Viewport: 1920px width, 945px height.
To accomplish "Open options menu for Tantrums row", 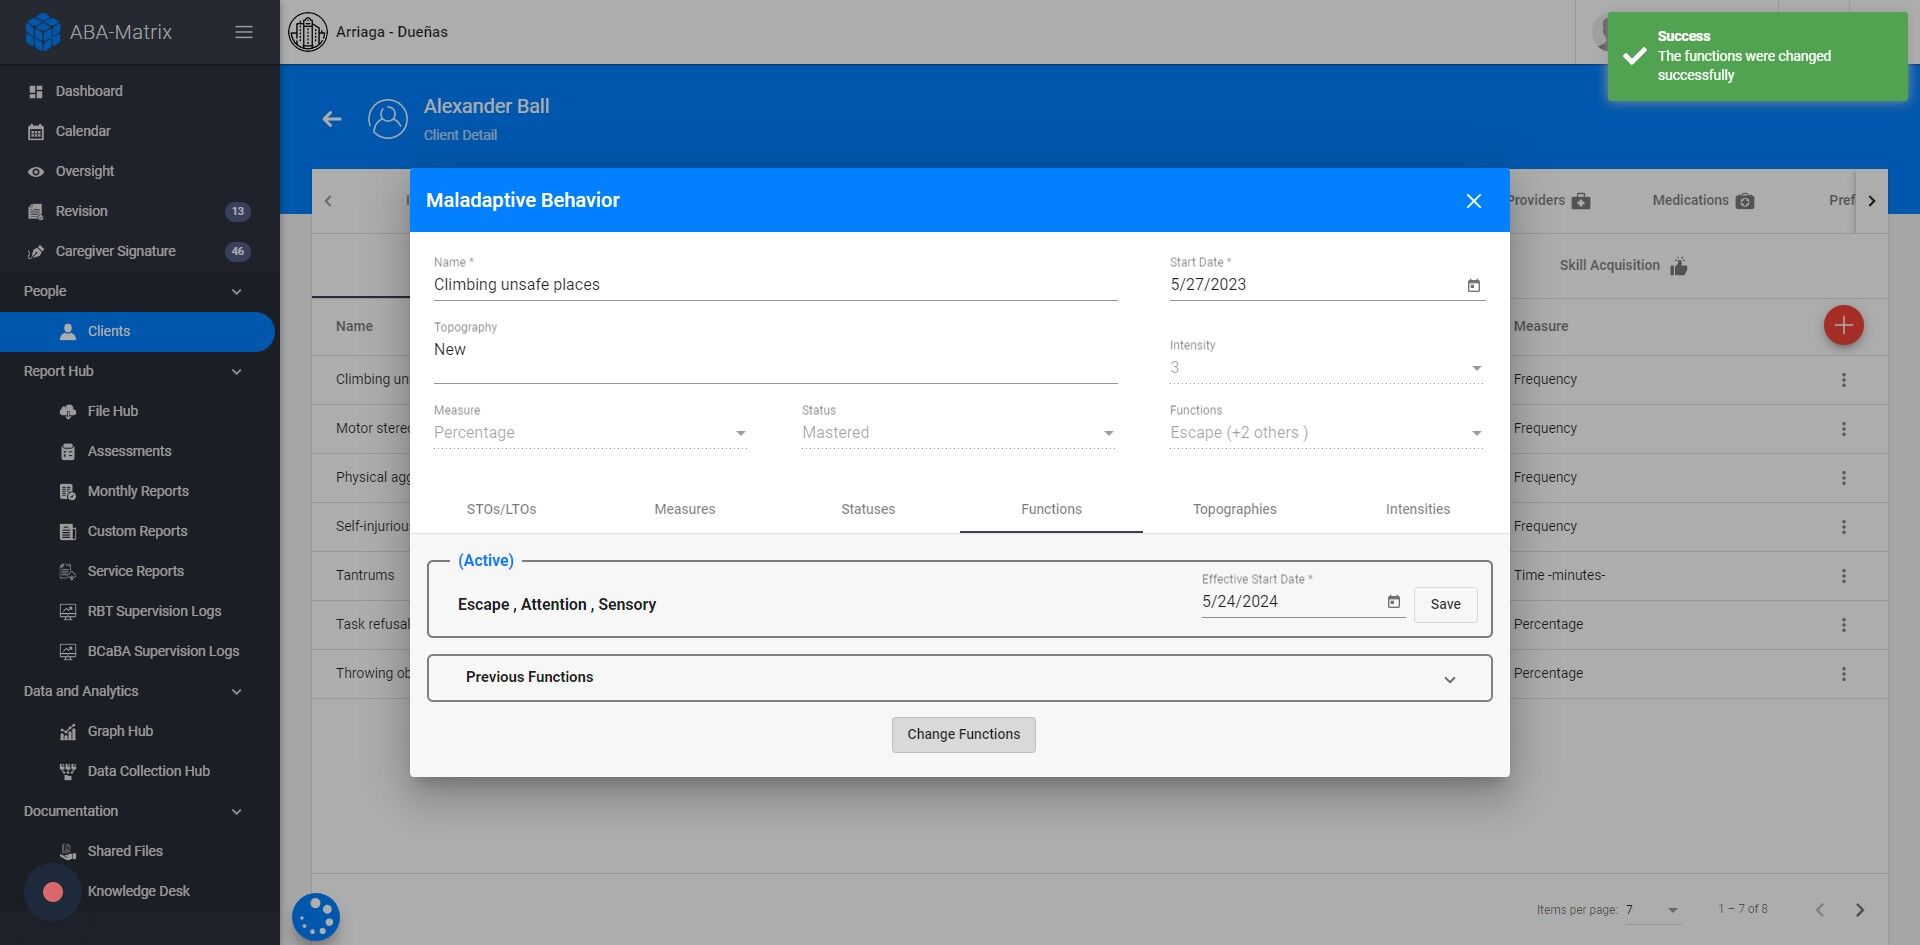I will pos(1844,576).
